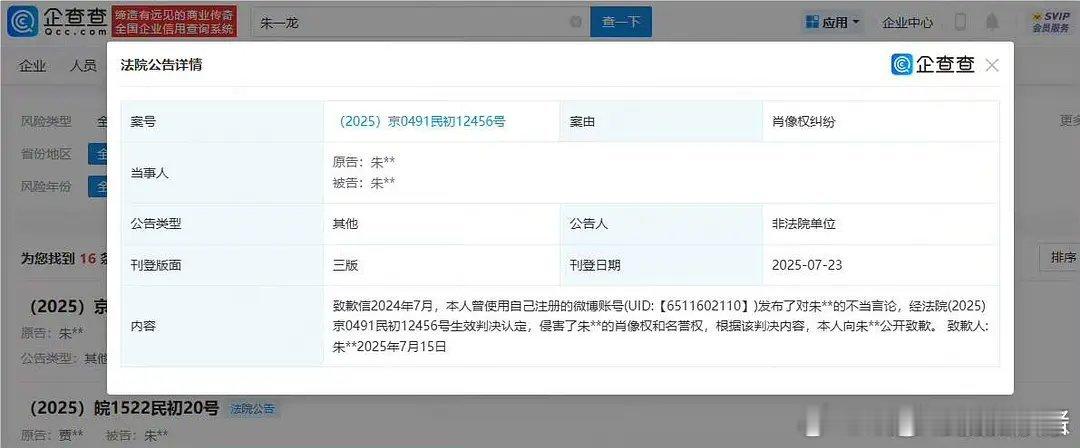Click the 法院公告 tag on 皖1522 result
The width and height of the screenshot is (1080, 448).
click(x=253, y=409)
